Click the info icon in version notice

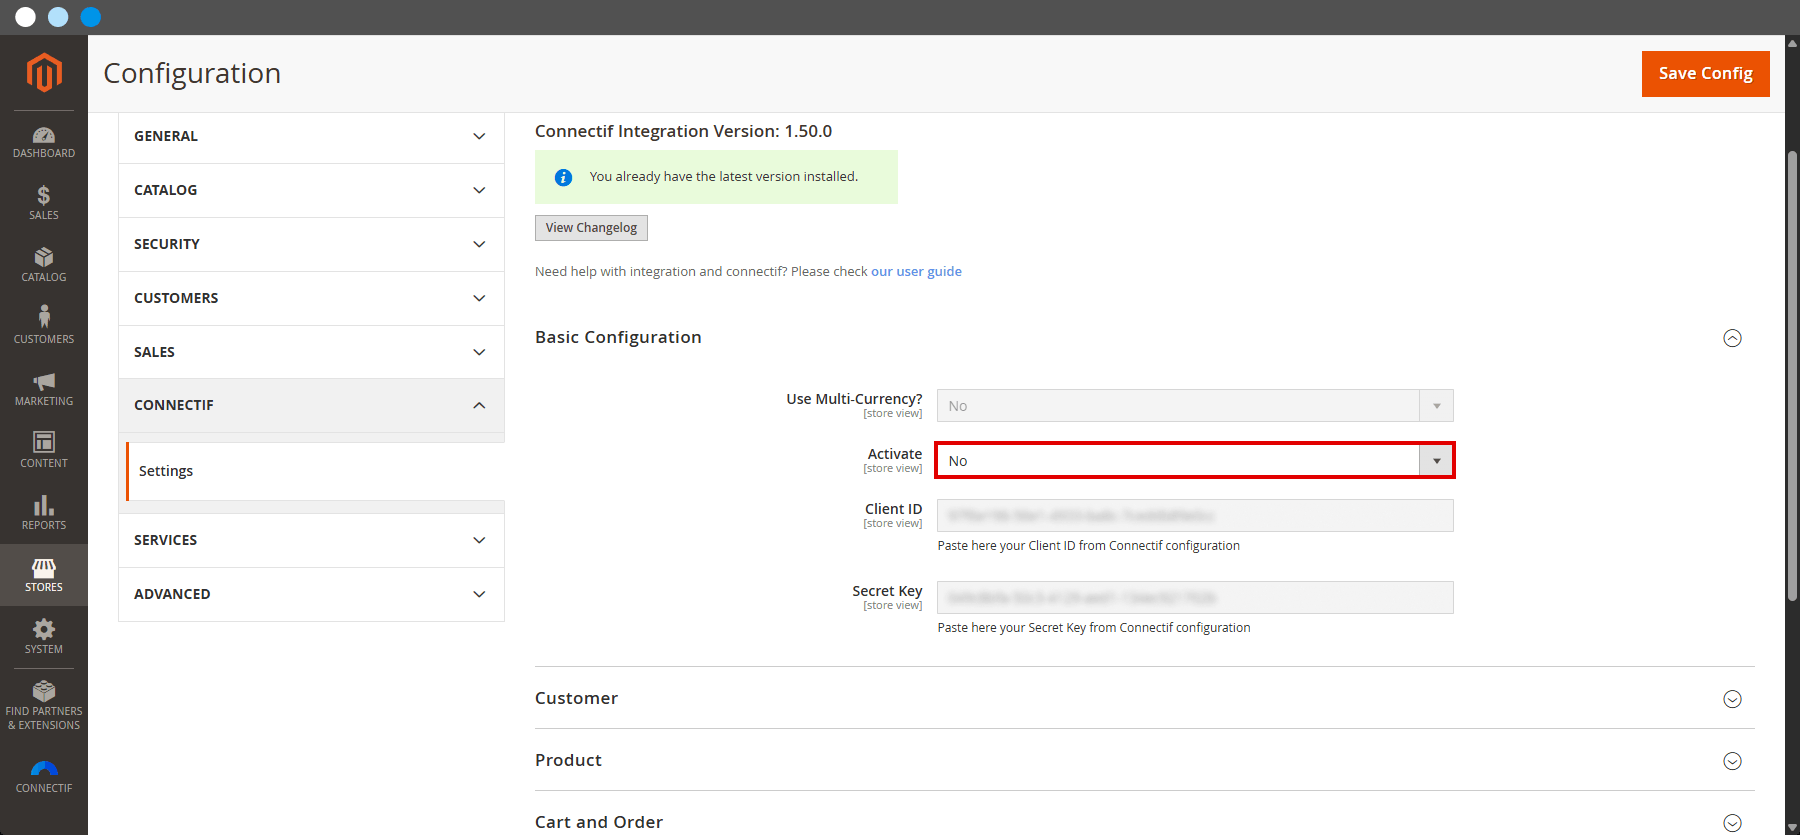564,177
